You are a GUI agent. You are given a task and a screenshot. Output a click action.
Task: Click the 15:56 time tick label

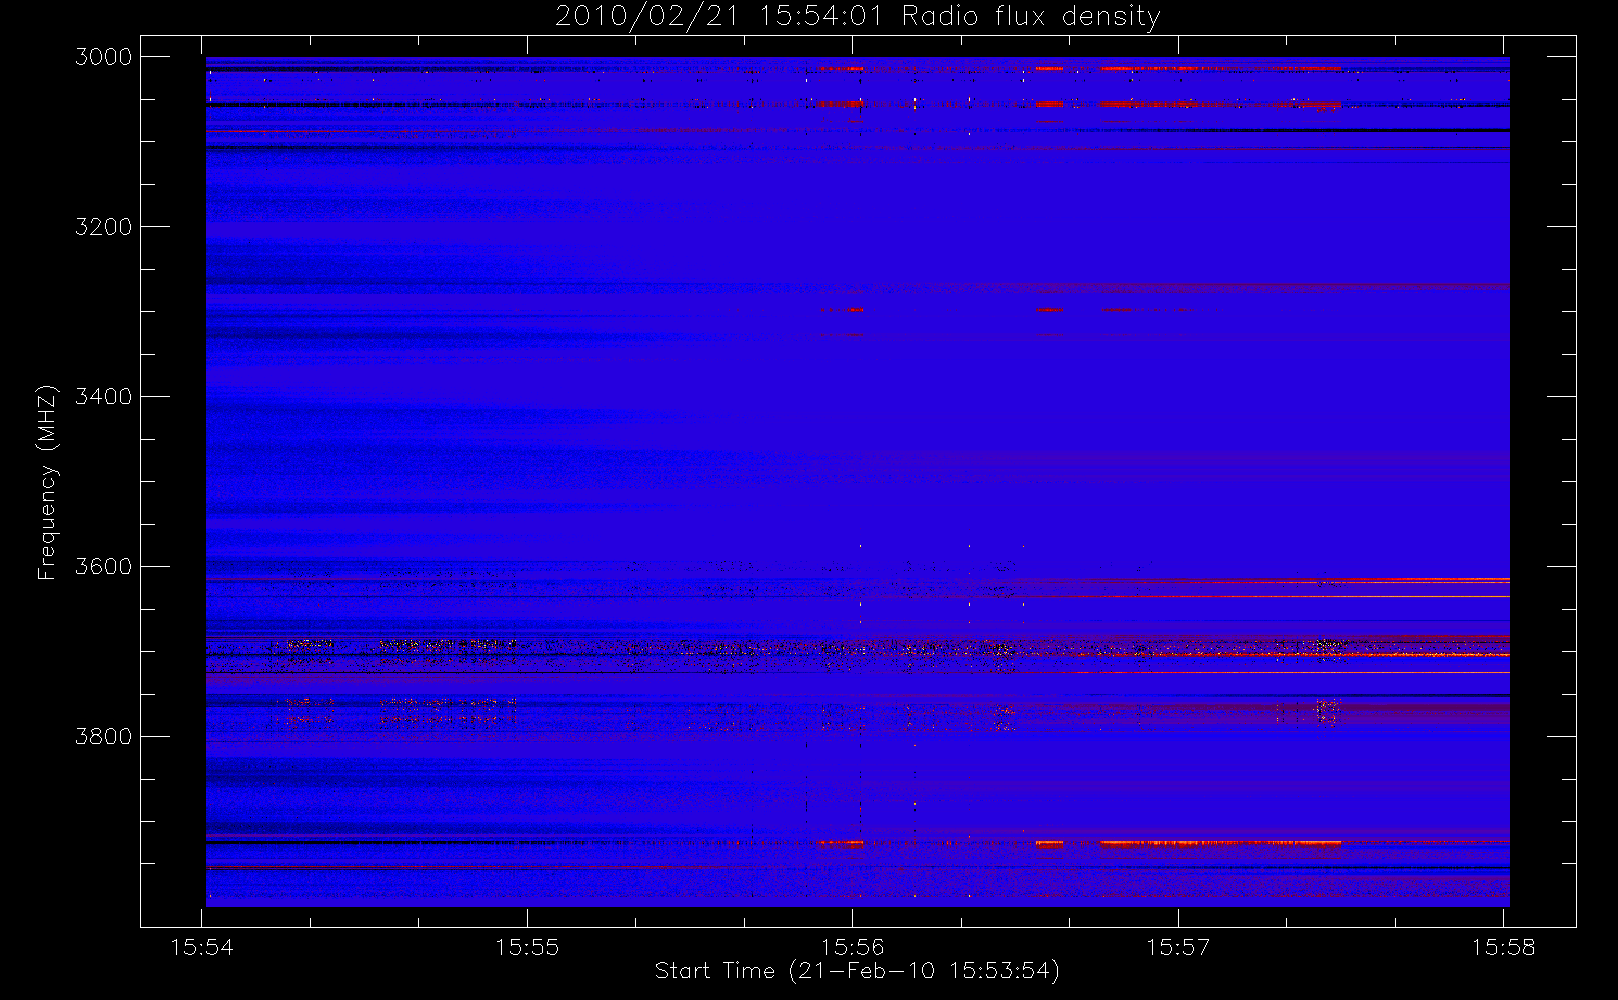[853, 947]
